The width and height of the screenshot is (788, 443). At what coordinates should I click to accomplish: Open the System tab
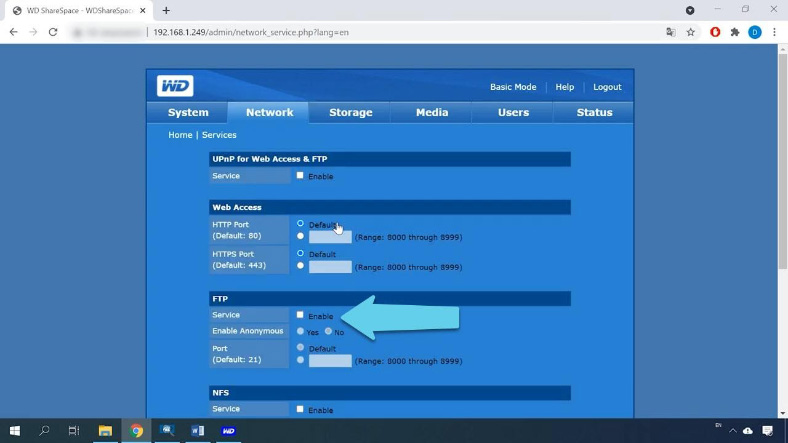pyautogui.click(x=188, y=113)
